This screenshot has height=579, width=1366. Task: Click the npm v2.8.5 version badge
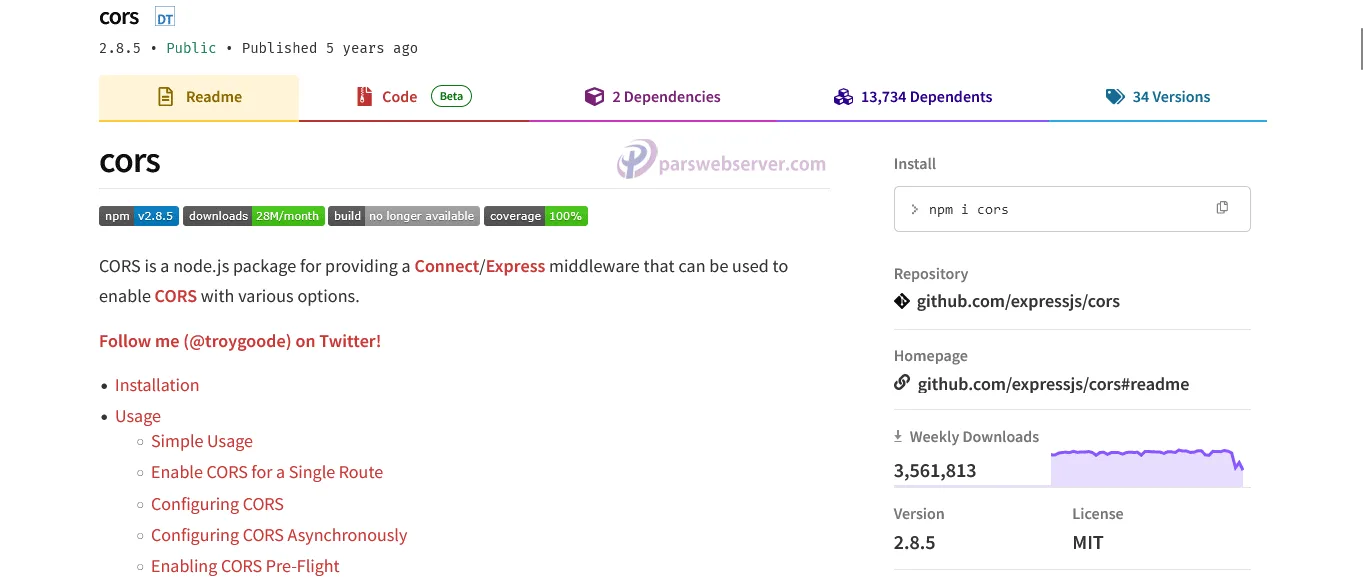pos(138,215)
